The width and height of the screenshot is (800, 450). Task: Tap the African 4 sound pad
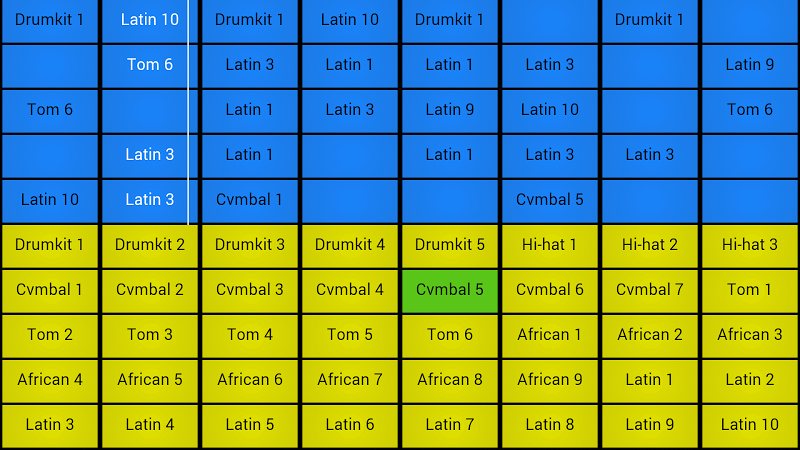[x=49, y=380]
